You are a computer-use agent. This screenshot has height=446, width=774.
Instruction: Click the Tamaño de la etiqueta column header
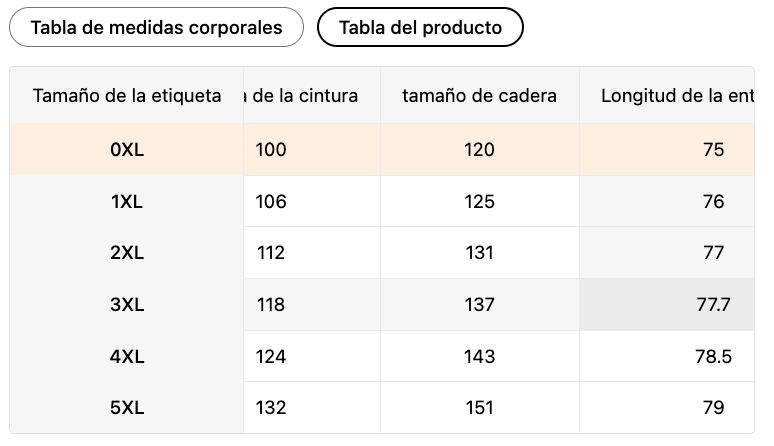coord(127,95)
